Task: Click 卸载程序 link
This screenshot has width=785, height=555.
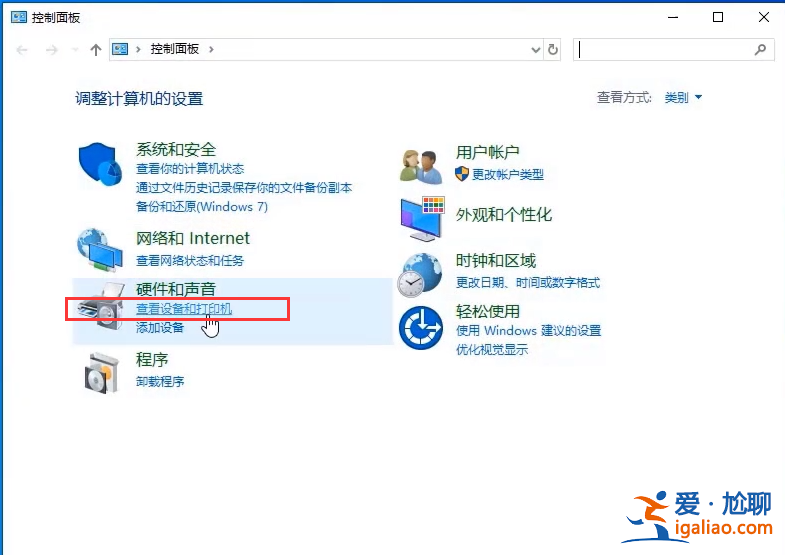Action: (160, 382)
